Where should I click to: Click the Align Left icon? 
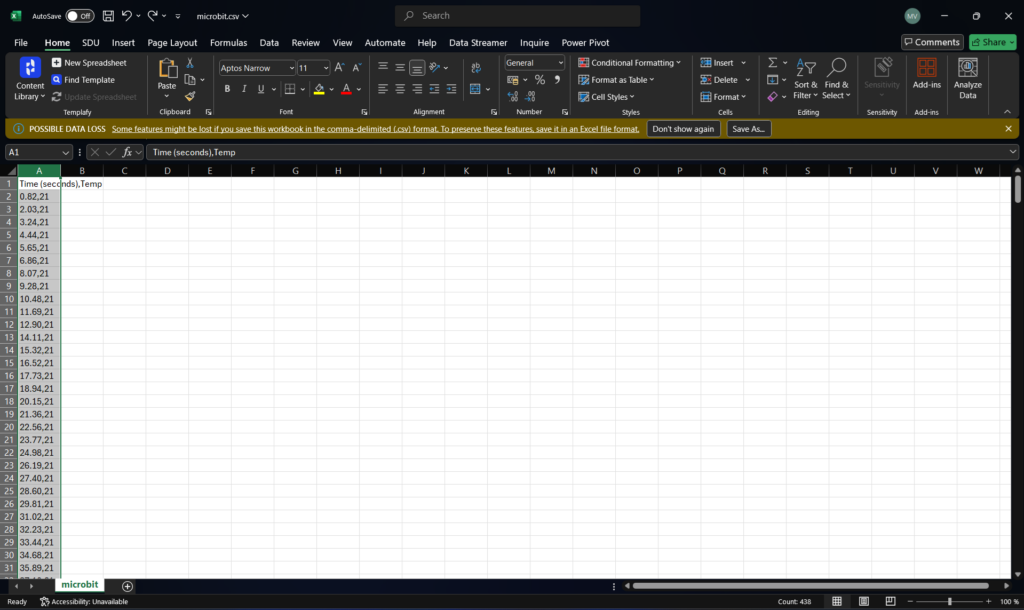point(383,89)
